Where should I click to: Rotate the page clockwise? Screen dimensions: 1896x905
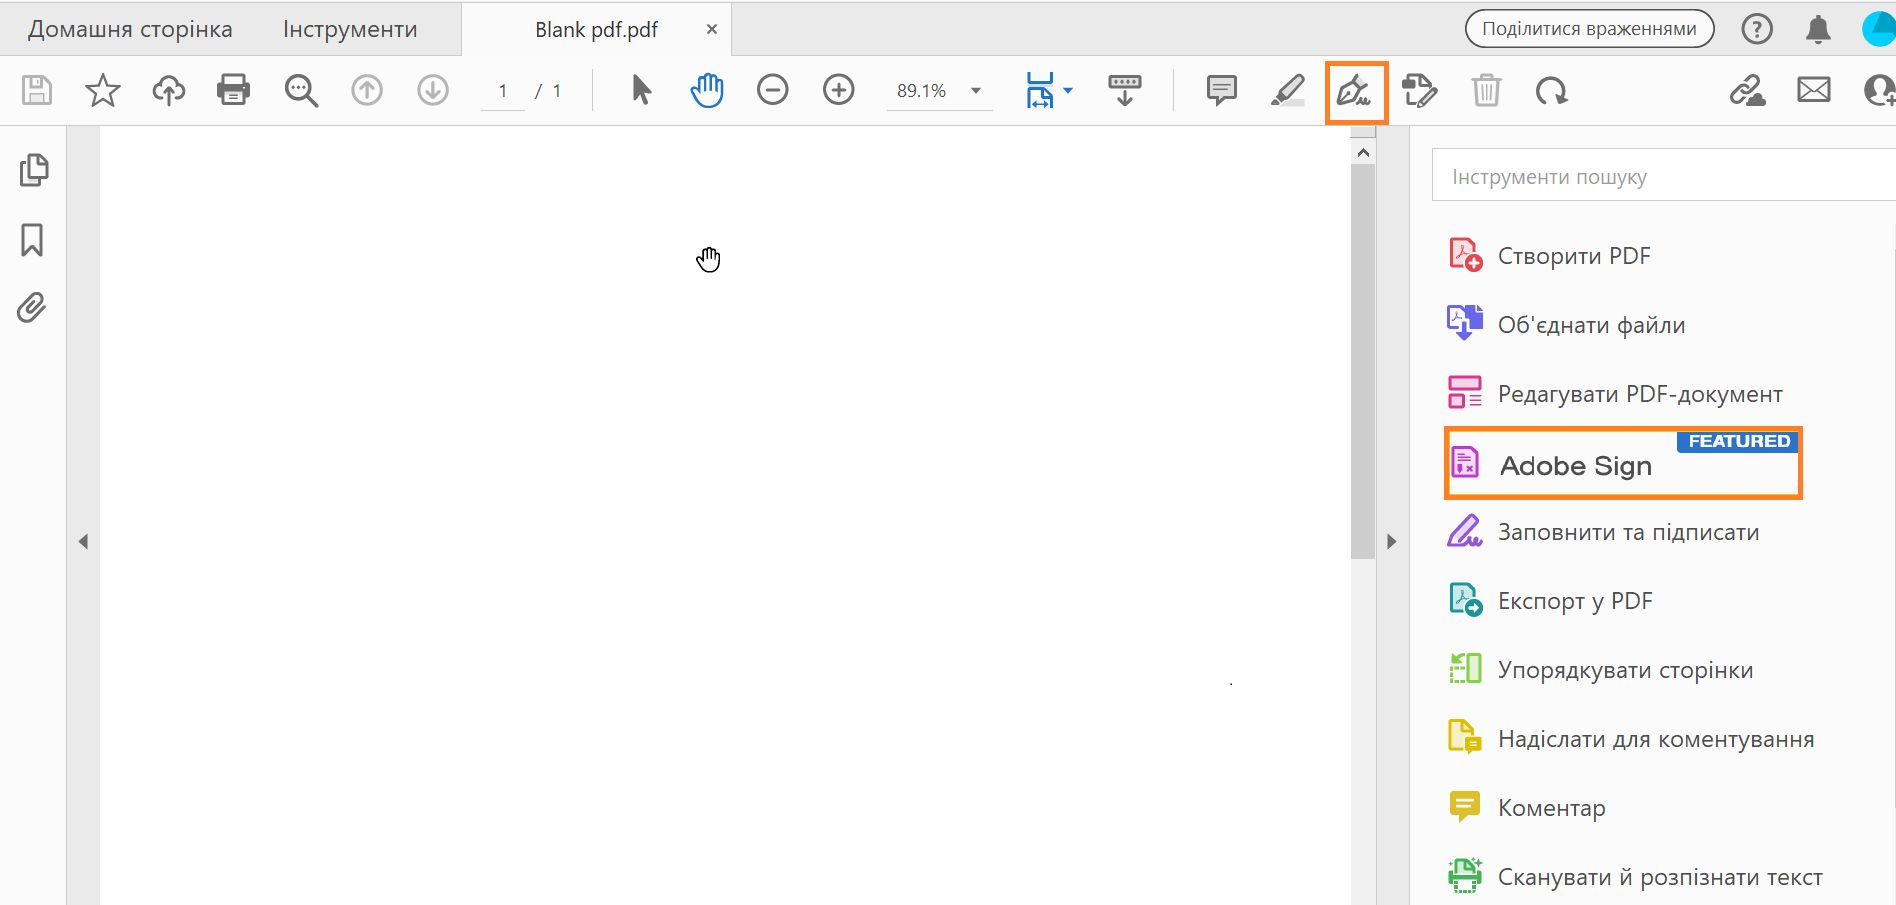pos(1551,91)
